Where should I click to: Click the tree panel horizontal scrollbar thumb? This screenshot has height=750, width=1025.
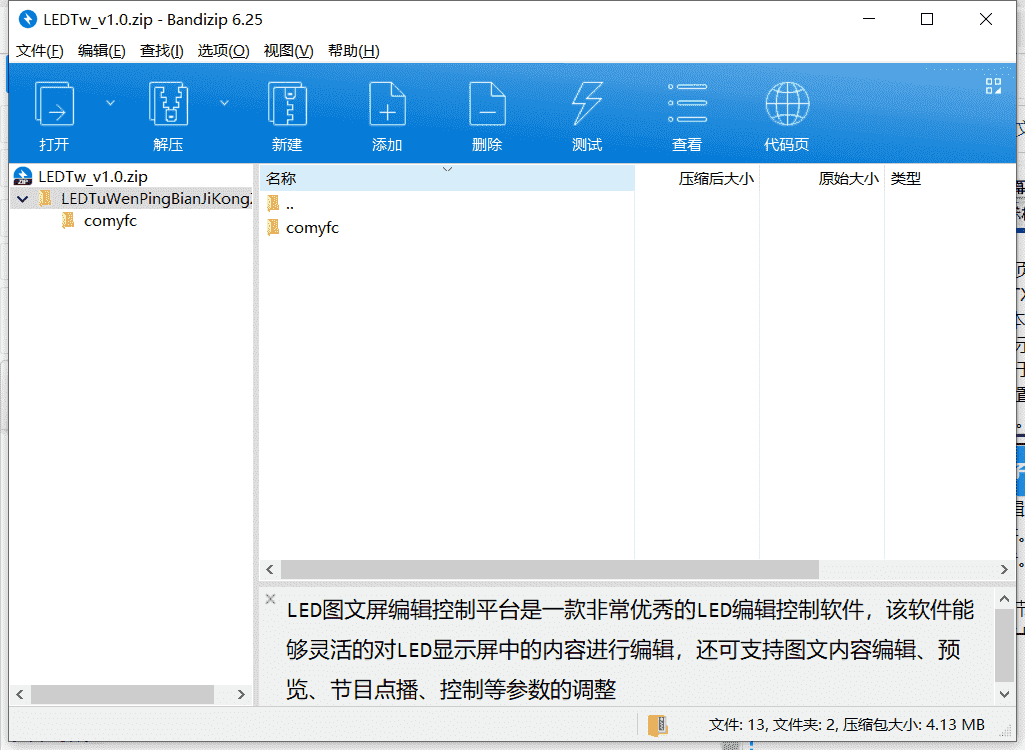pos(122,694)
